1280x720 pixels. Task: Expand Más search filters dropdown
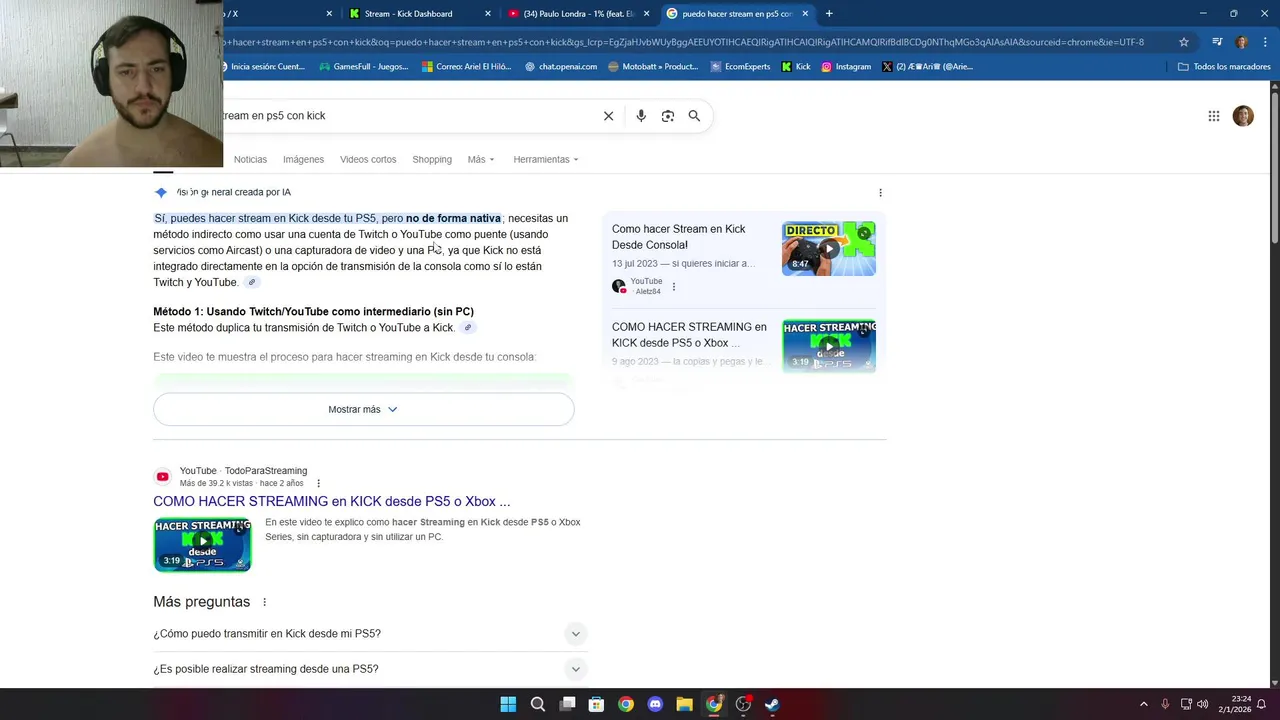click(x=481, y=160)
